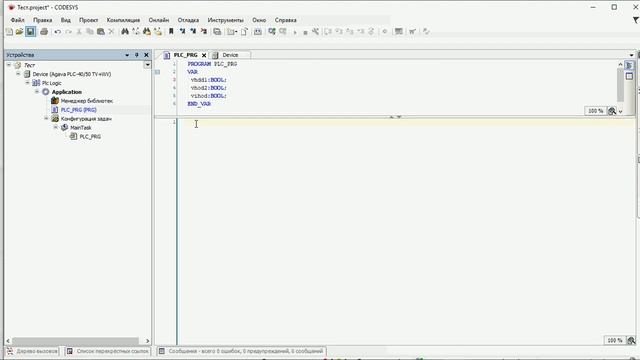
Task: Collapse the Конфигурация задач node
Action: click(x=46, y=118)
